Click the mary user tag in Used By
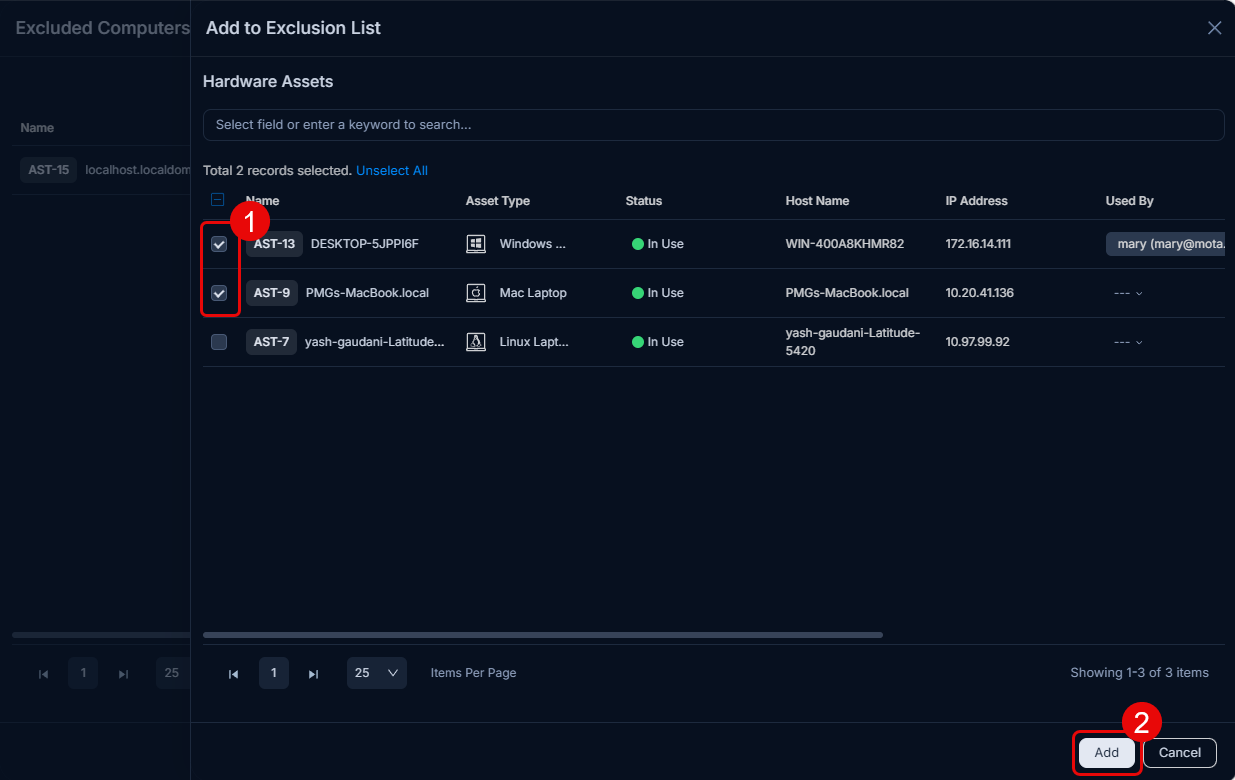The height and width of the screenshot is (780, 1235). click(1165, 244)
